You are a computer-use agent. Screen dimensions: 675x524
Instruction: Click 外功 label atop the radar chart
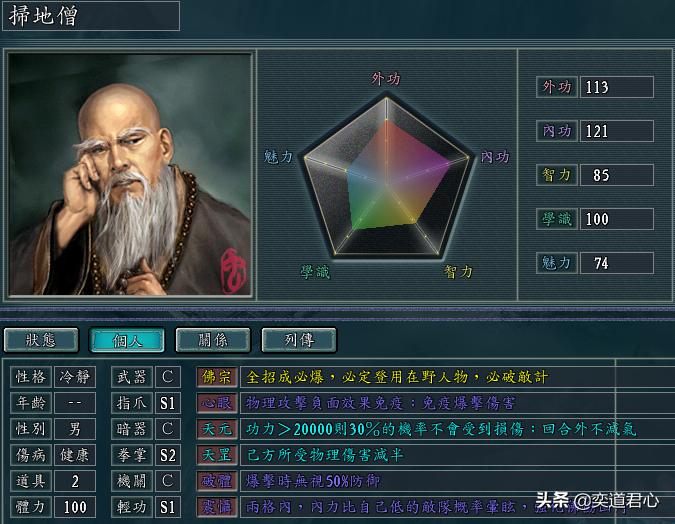[386, 79]
